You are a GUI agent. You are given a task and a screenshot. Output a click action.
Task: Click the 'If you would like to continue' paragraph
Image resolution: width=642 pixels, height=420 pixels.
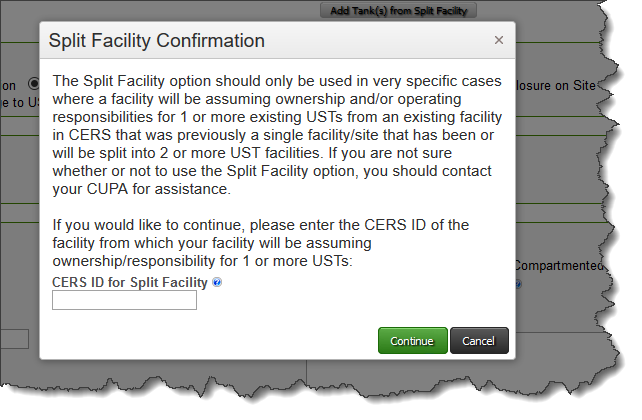[260, 243]
